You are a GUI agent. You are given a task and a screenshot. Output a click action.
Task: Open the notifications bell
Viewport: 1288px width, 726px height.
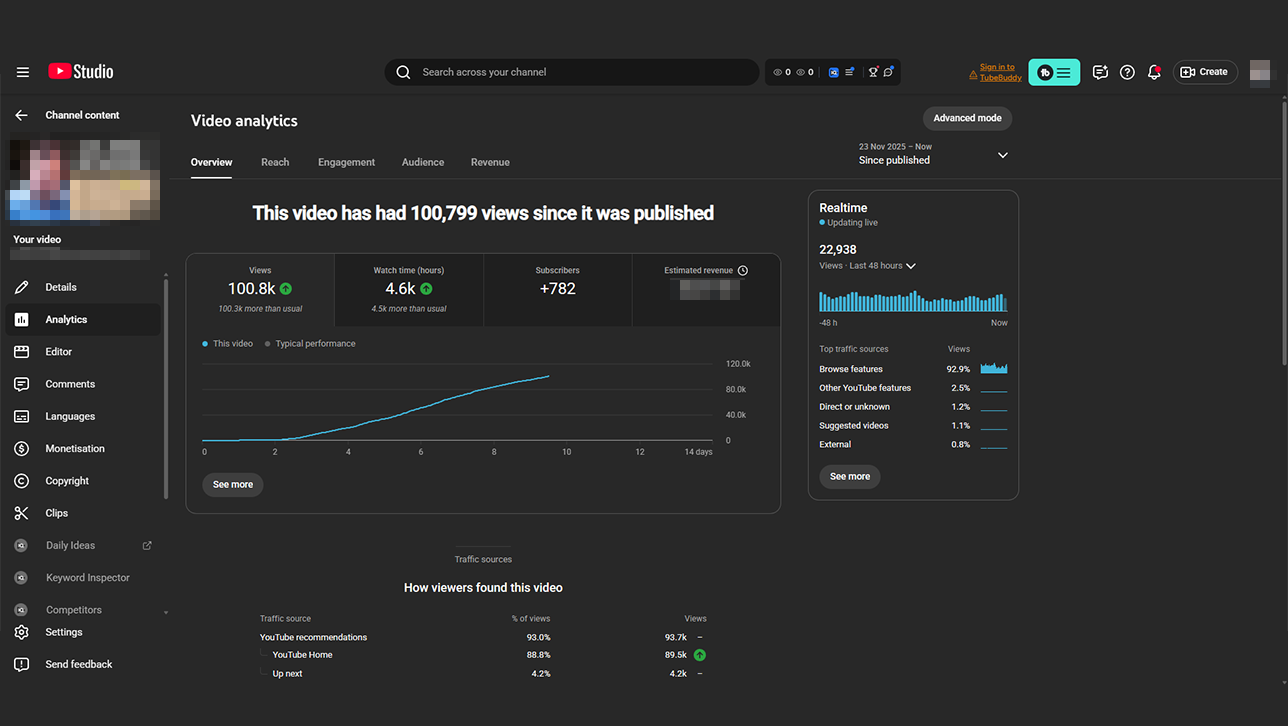click(x=1154, y=72)
